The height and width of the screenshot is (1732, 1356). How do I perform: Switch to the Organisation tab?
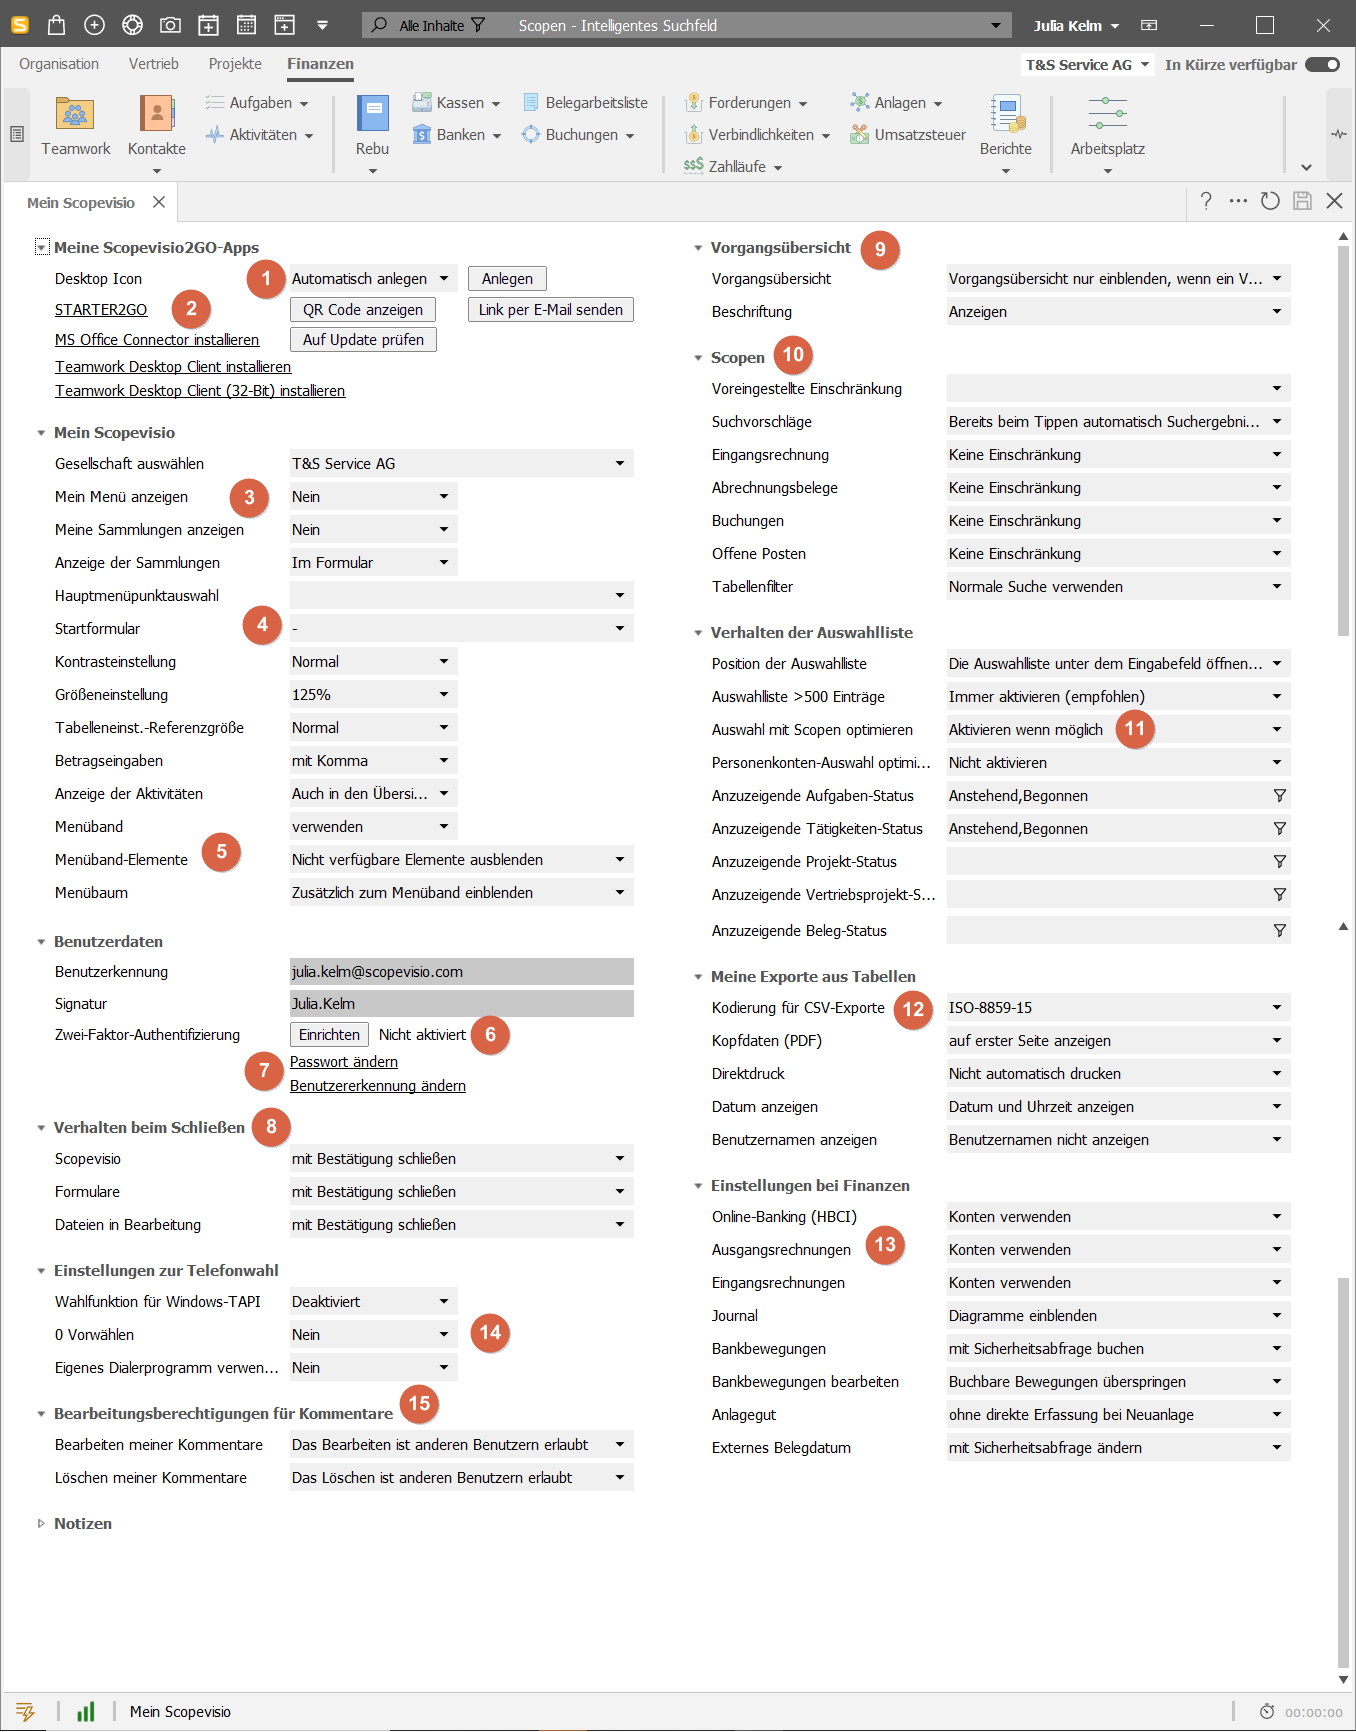[59, 64]
